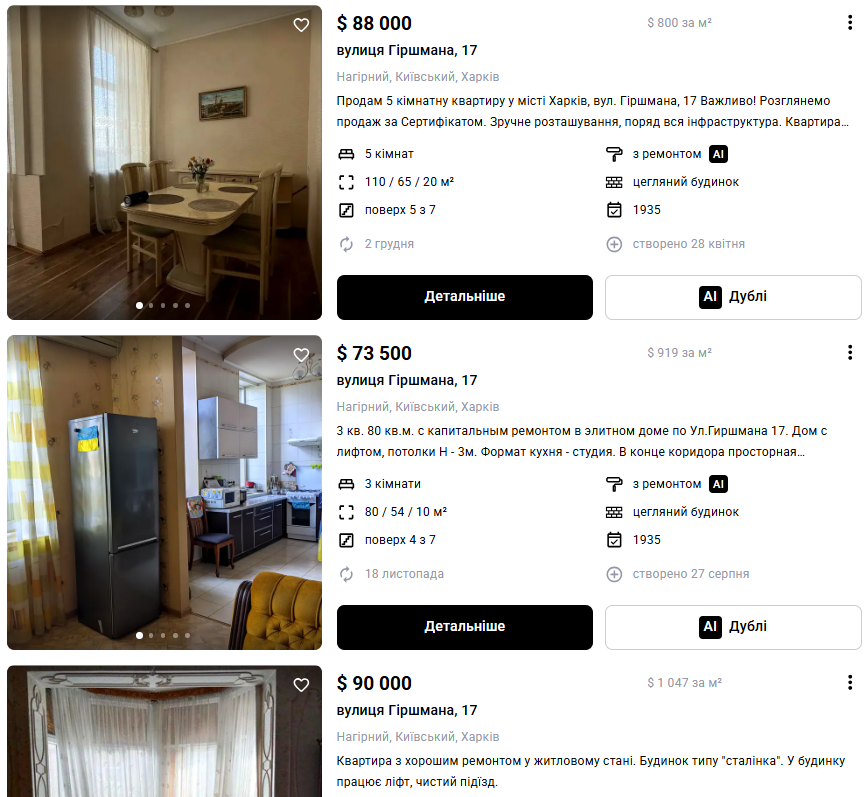Favorite the $90 000 listing with the heart icon

click(301, 685)
